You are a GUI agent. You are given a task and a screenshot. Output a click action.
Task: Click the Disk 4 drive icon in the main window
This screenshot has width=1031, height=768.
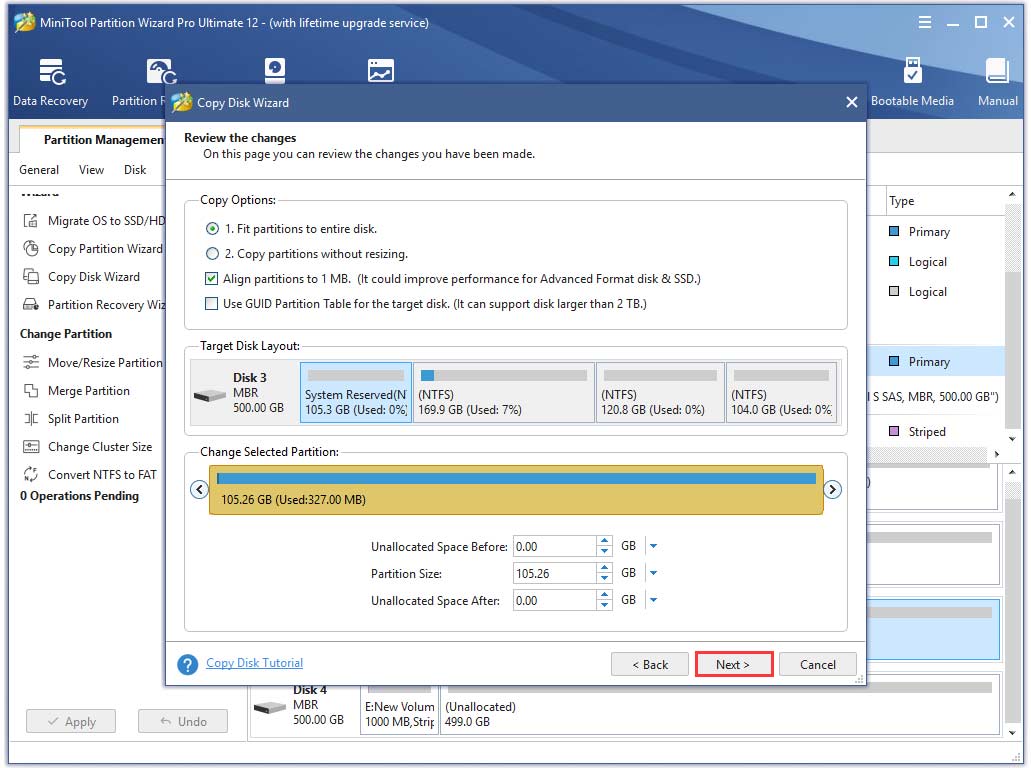[x=270, y=708]
